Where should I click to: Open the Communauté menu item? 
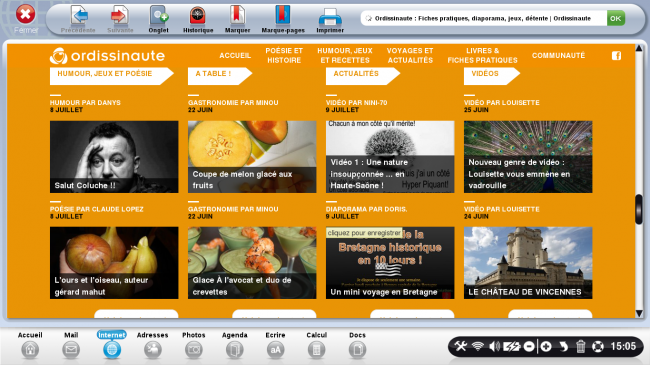558,56
